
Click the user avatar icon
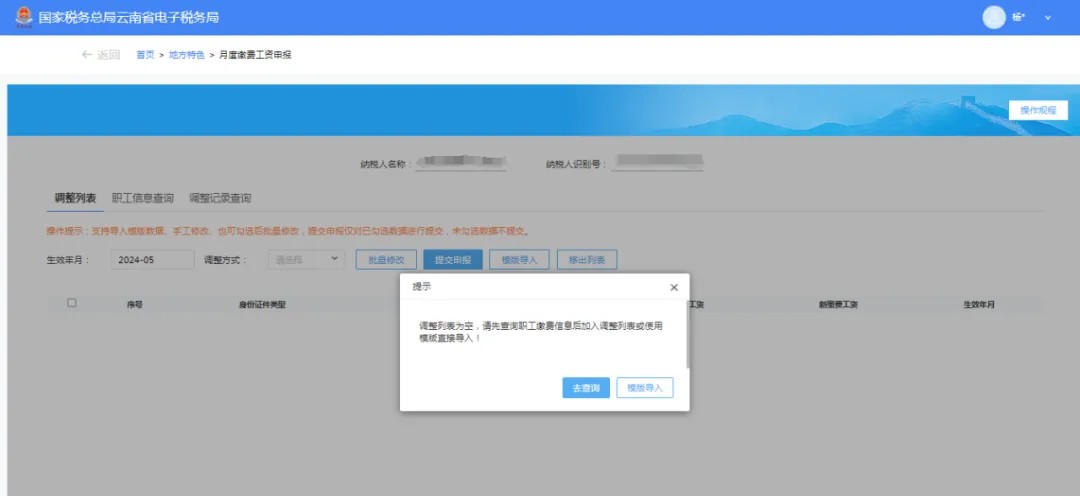click(x=993, y=17)
